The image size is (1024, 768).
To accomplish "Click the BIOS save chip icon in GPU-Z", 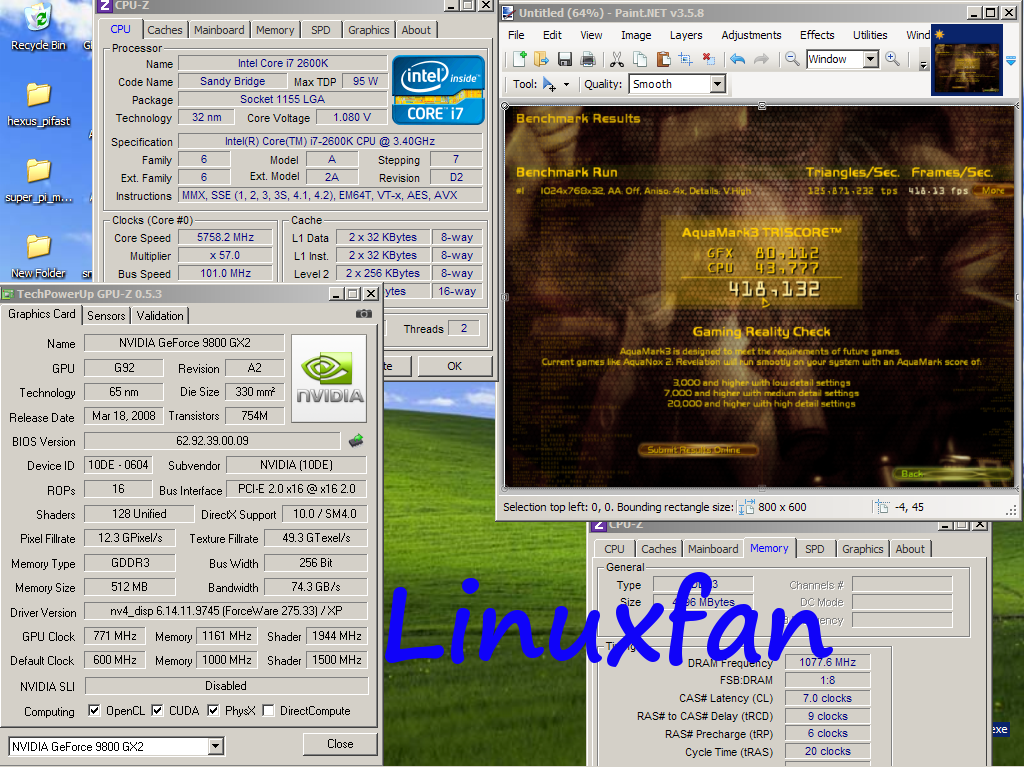I will coord(356,441).
